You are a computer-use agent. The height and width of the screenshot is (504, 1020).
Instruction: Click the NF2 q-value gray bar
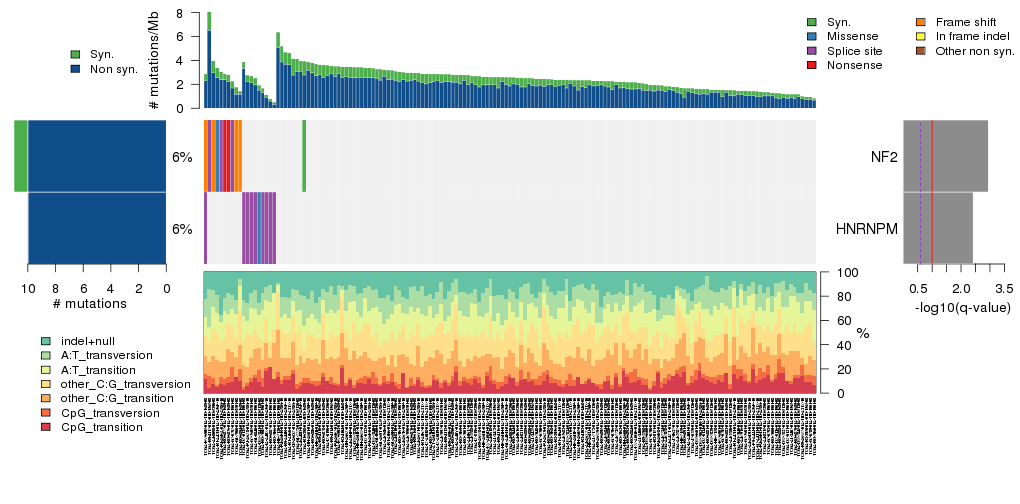[x=945, y=156]
